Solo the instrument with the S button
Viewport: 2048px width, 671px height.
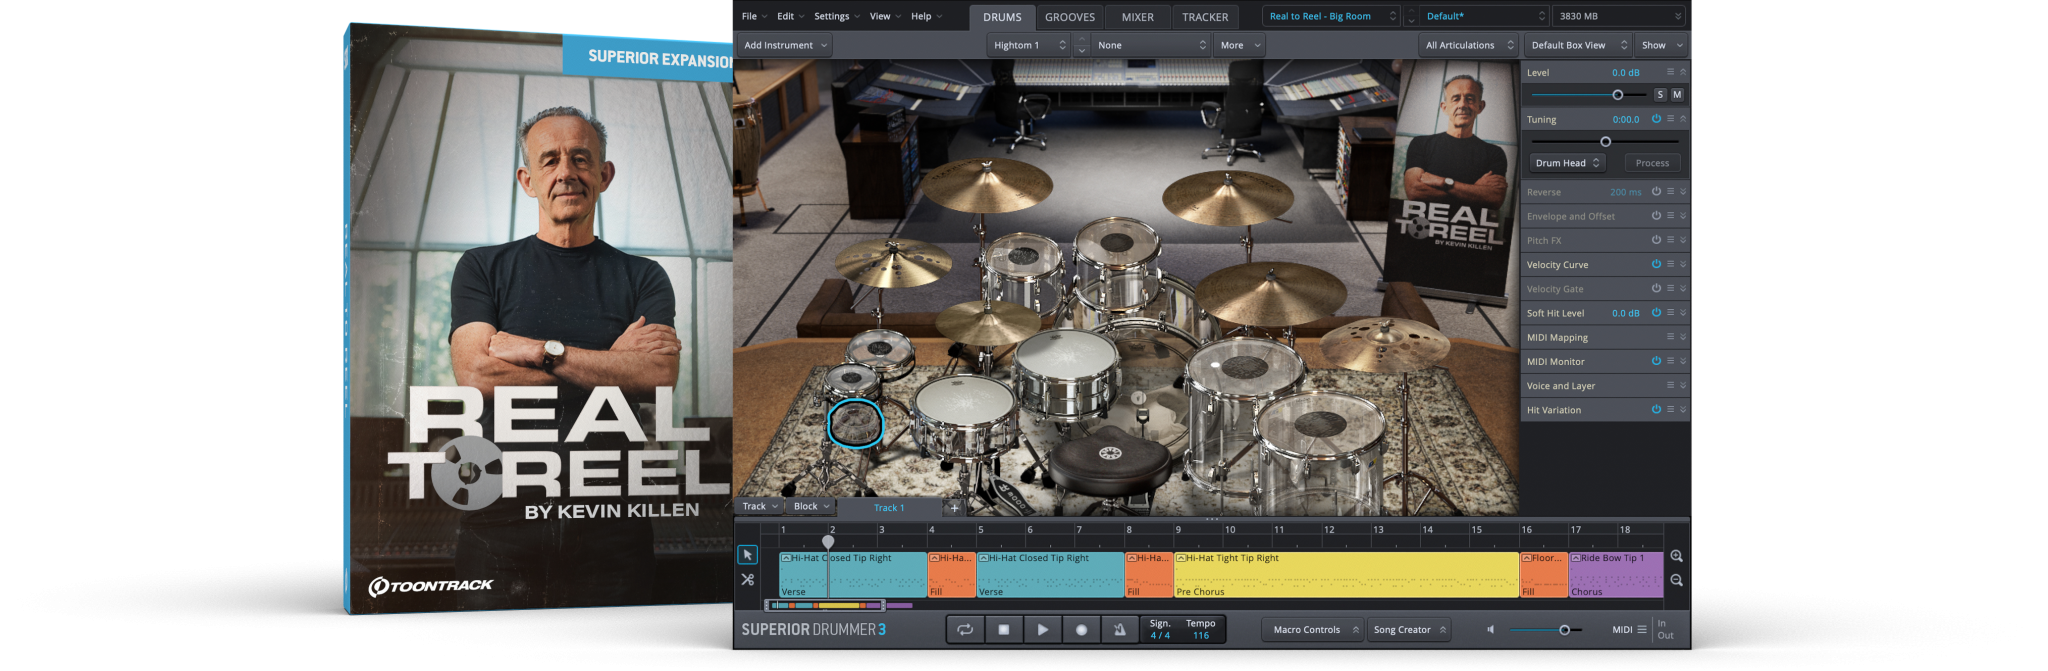(1660, 95)
